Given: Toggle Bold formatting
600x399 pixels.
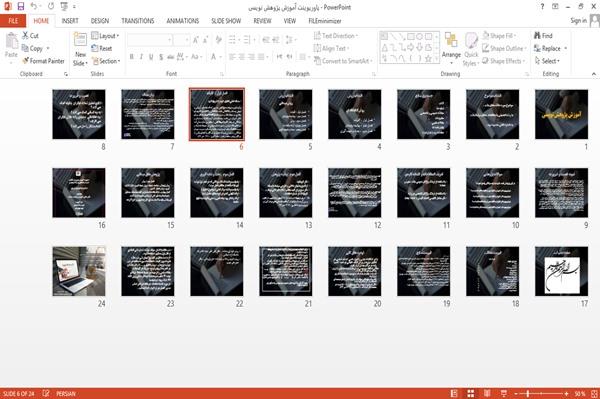Looking at the screenshot, I should pos(132,57).
